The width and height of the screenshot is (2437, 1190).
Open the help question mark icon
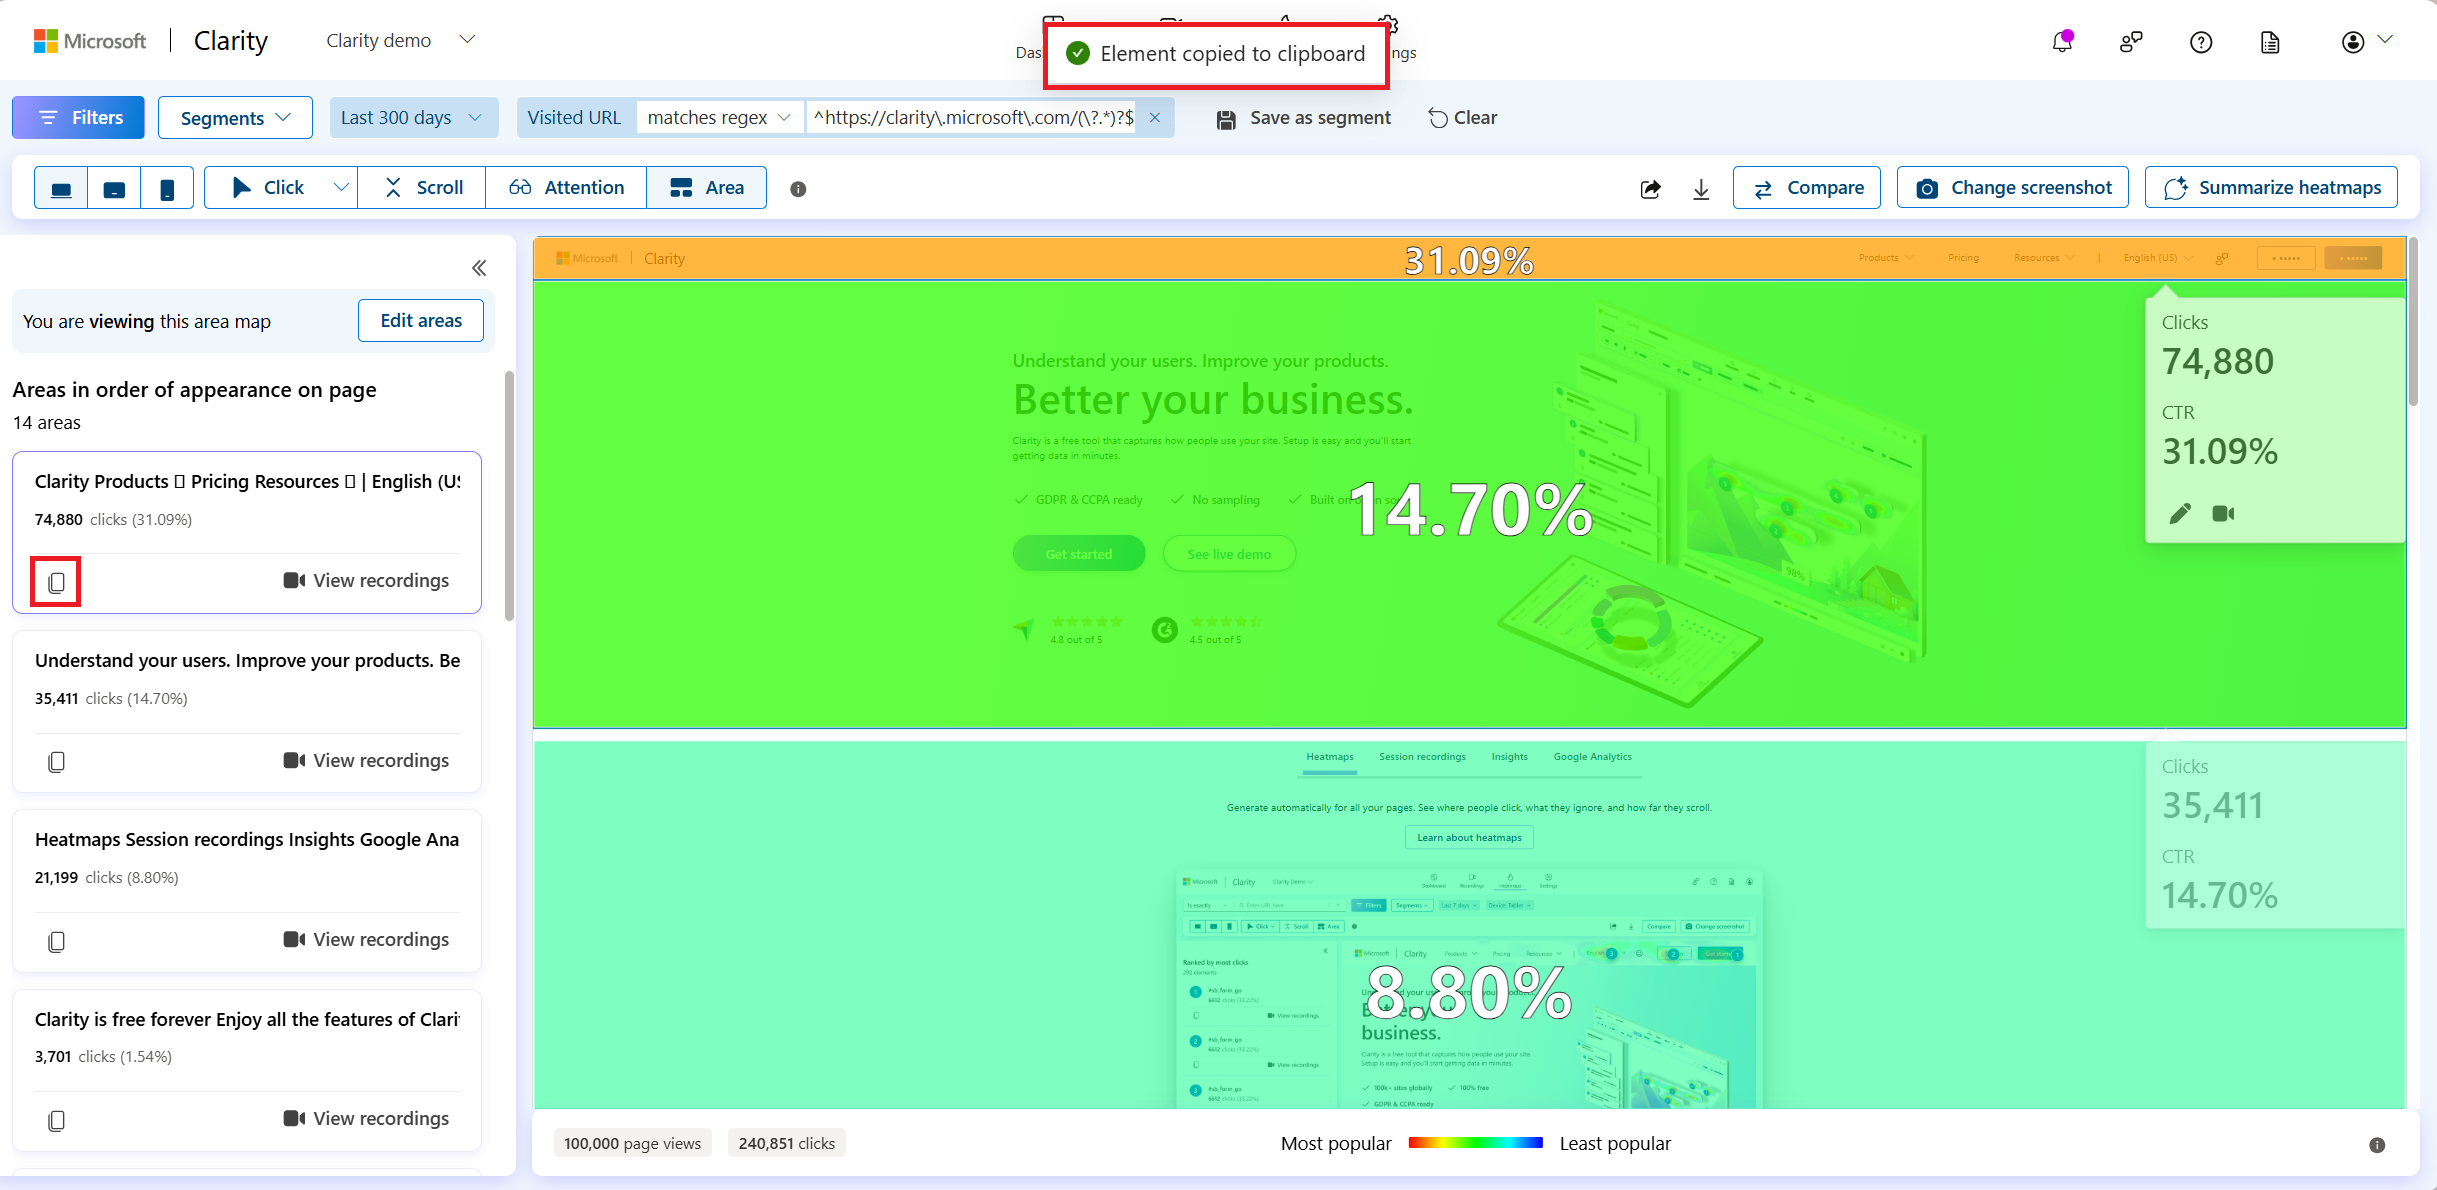pyautogui.click(x=2201, y=42)
